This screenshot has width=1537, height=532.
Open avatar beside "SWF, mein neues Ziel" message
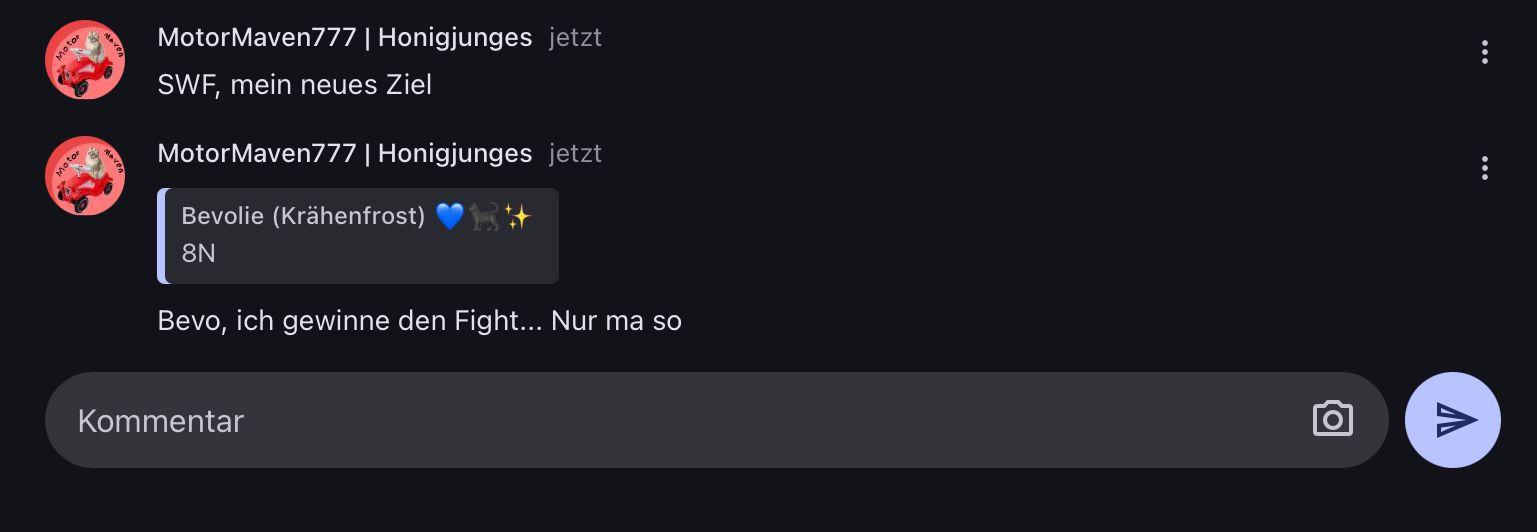tap(85, 60)
